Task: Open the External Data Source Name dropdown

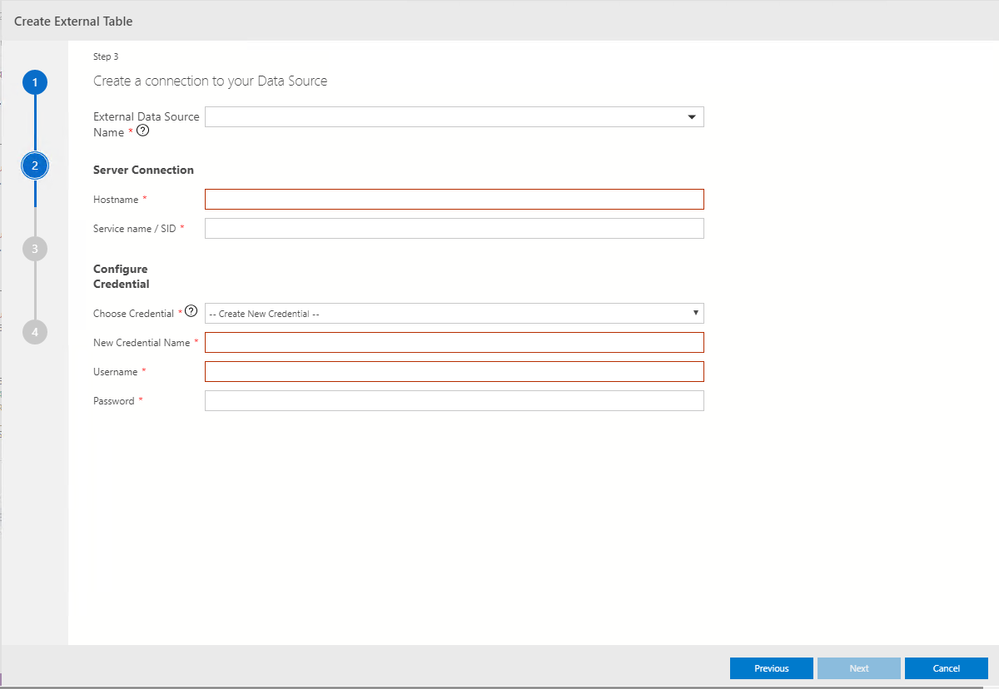Action: [x=454, y=117]
